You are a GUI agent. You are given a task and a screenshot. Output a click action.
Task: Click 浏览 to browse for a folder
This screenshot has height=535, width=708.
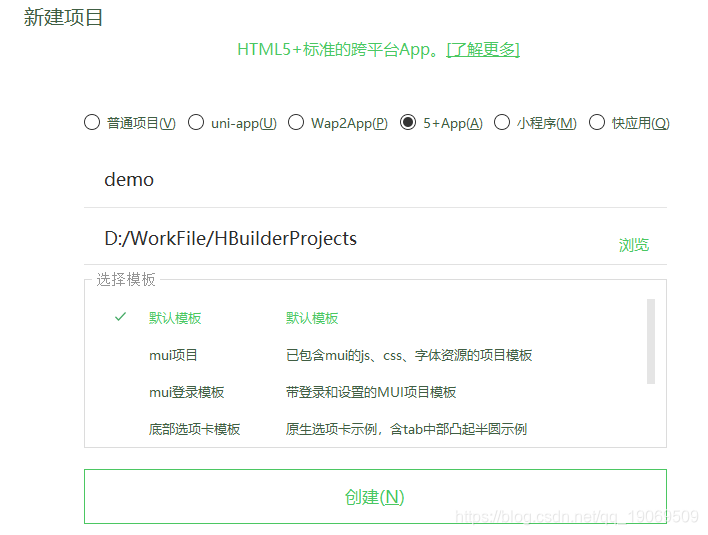pos(633,245)
